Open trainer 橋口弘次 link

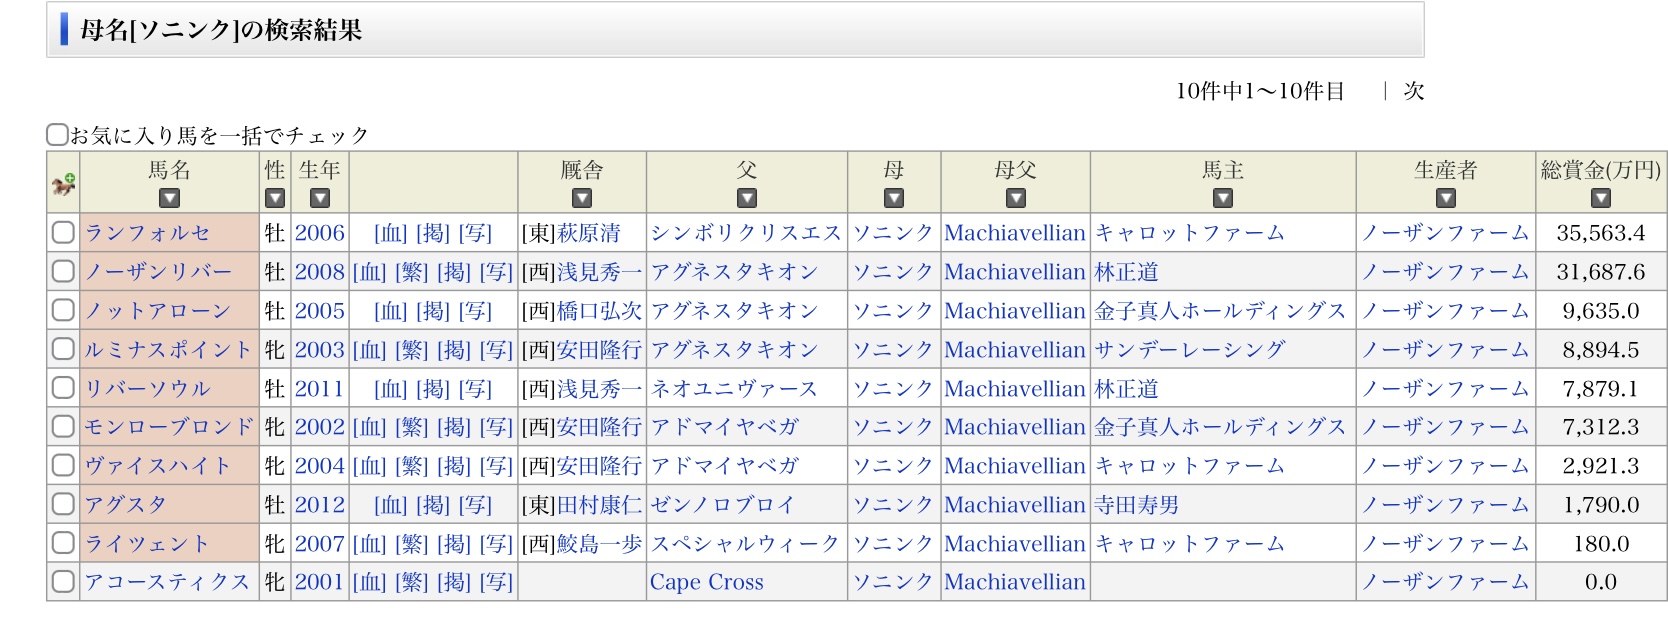point(599,311)
